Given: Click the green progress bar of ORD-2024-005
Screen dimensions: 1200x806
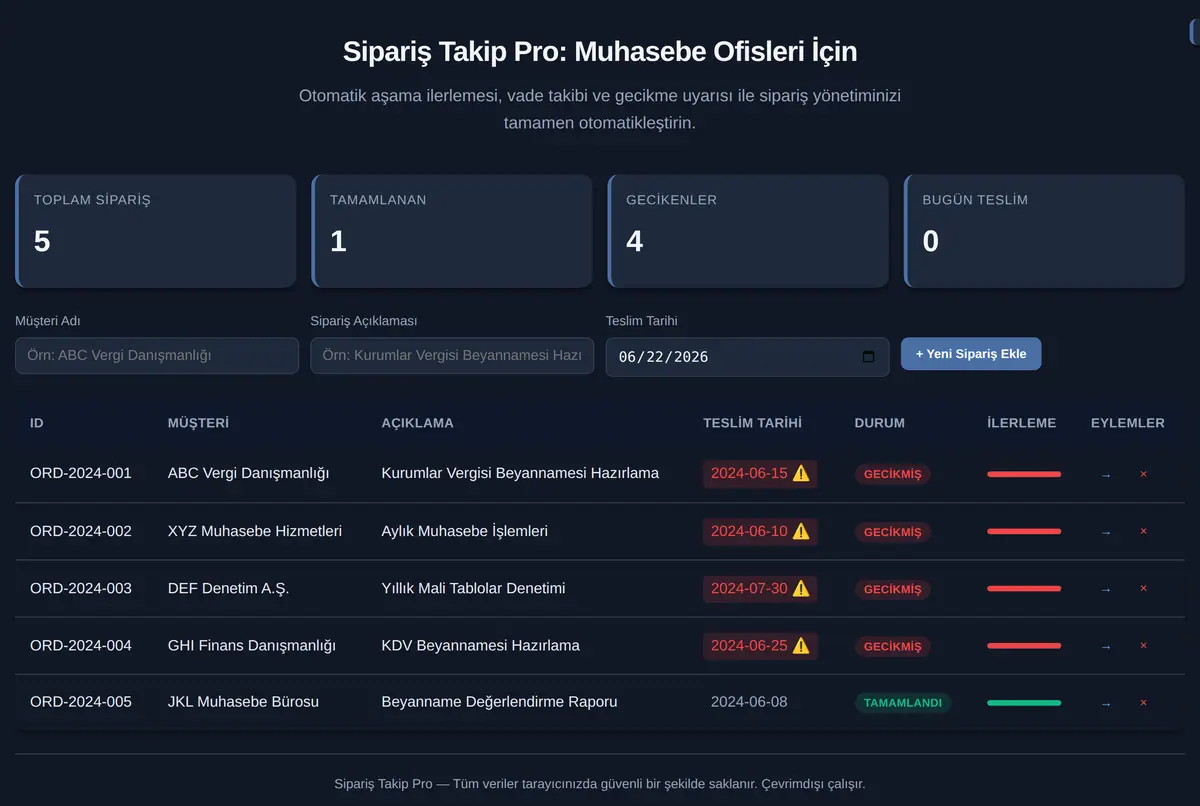Looking at the screenshot, I should [x=1024, y=703].
